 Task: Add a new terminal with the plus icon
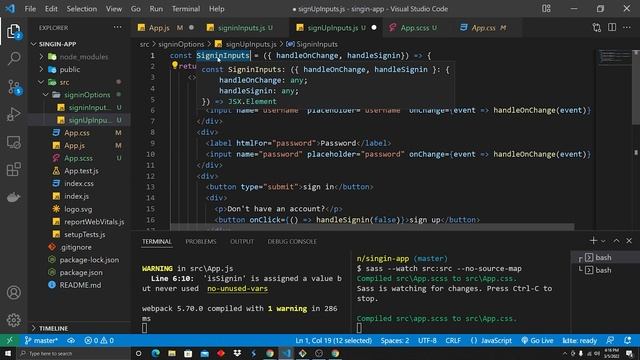[x=593, y=241]
